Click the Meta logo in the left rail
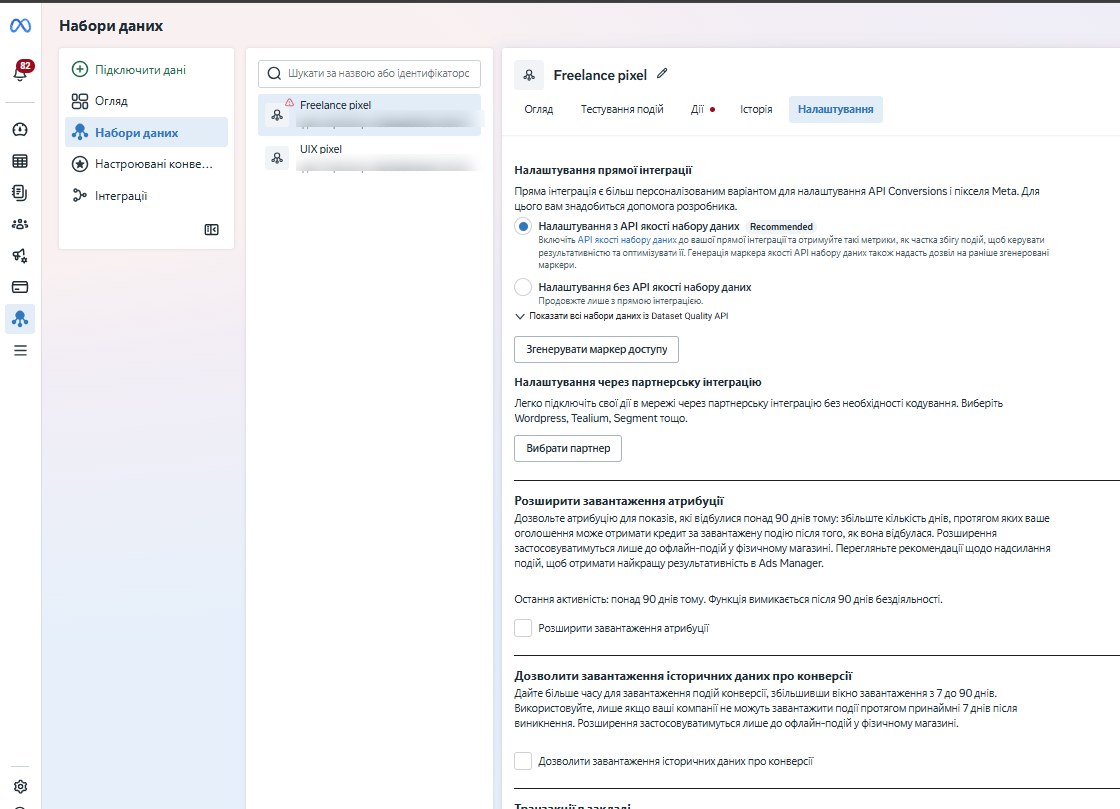 click(x=20, y=26)
